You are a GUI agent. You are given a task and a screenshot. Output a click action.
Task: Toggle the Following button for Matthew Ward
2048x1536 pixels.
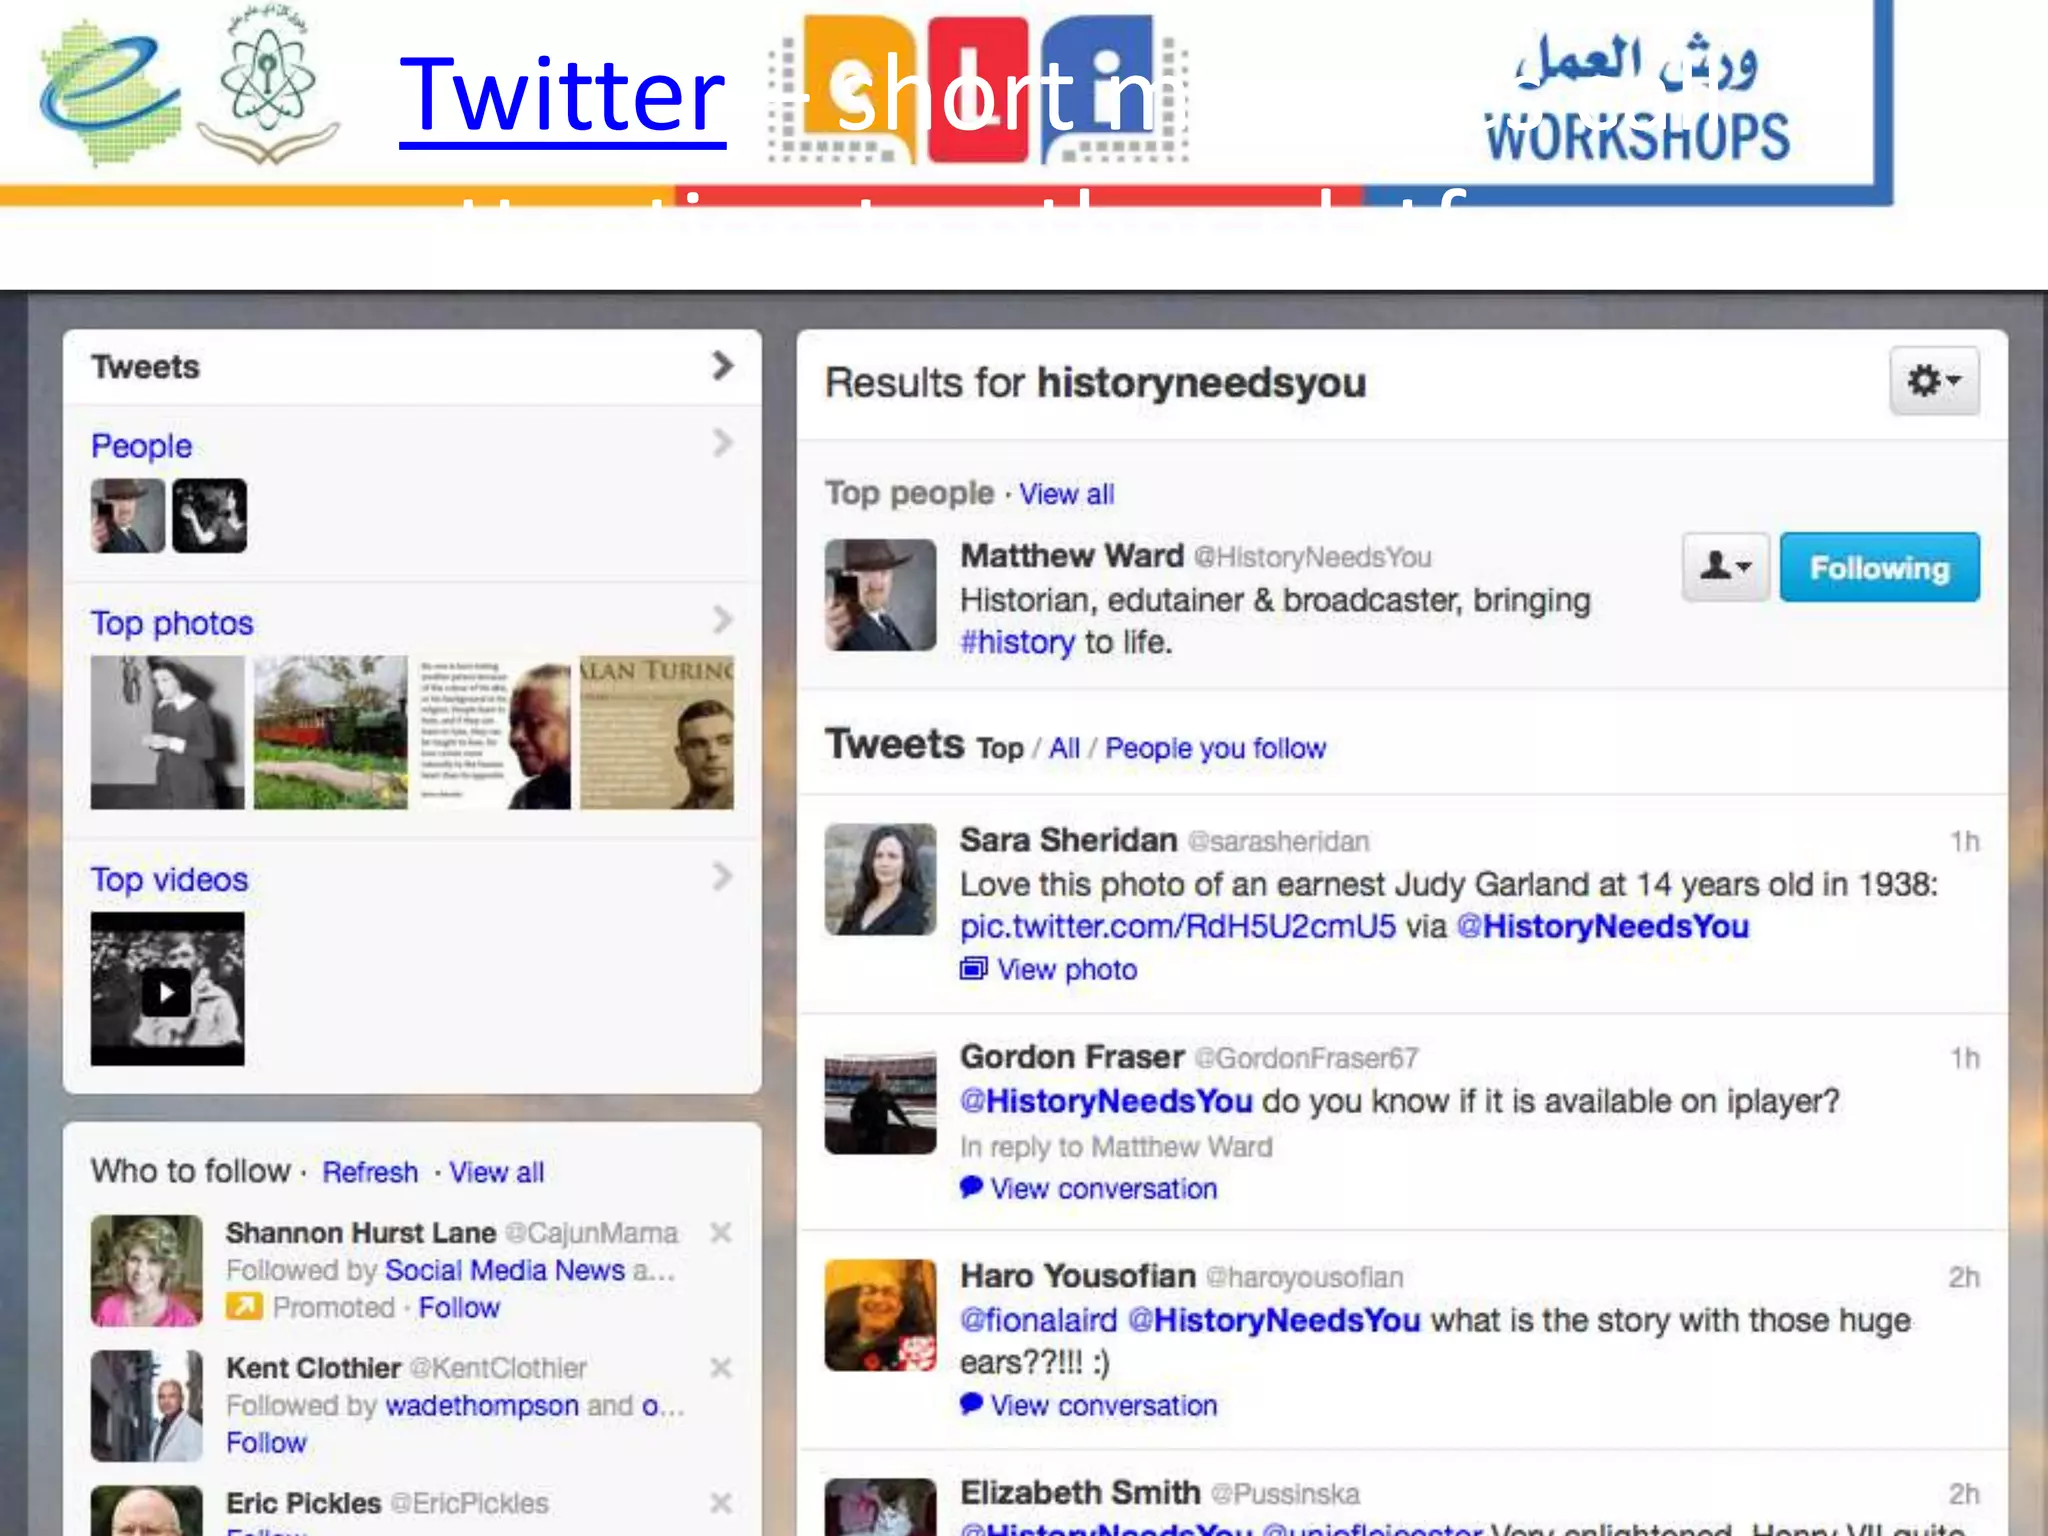click(x=1879, y=567)
